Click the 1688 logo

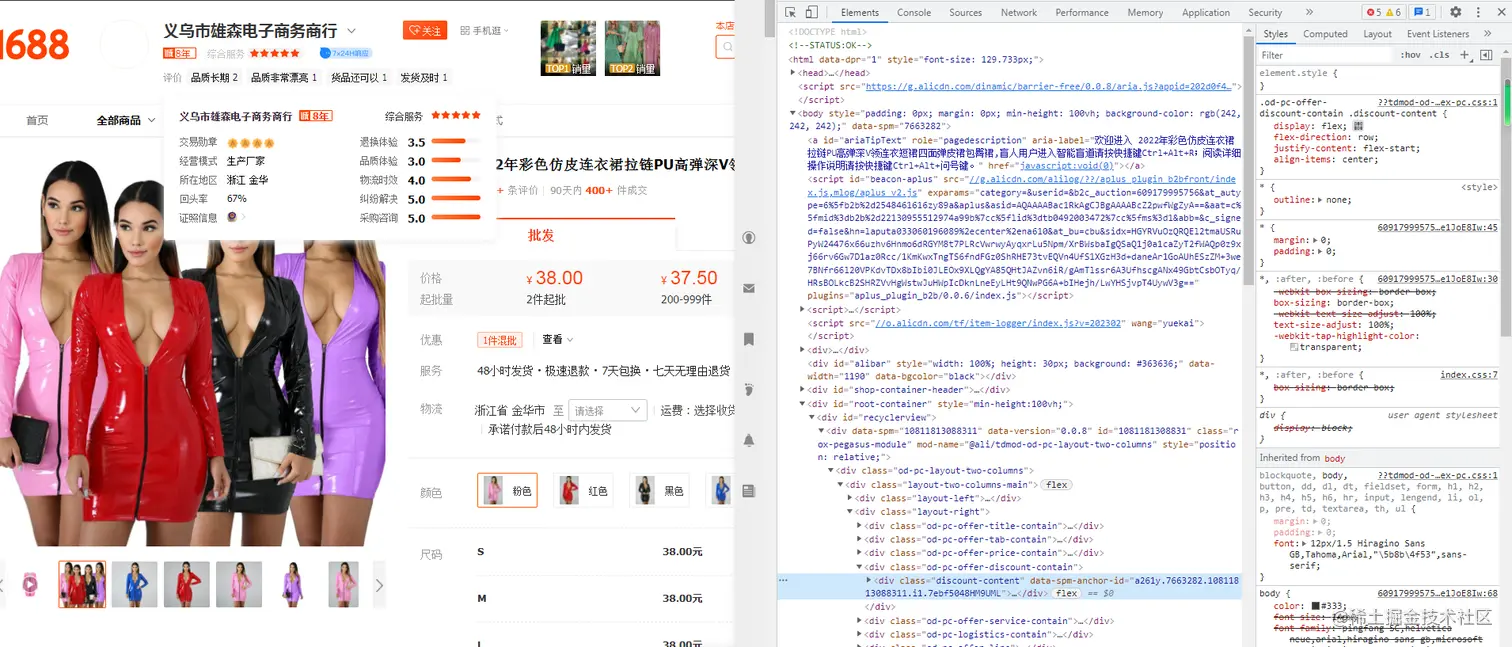[34, 45]
